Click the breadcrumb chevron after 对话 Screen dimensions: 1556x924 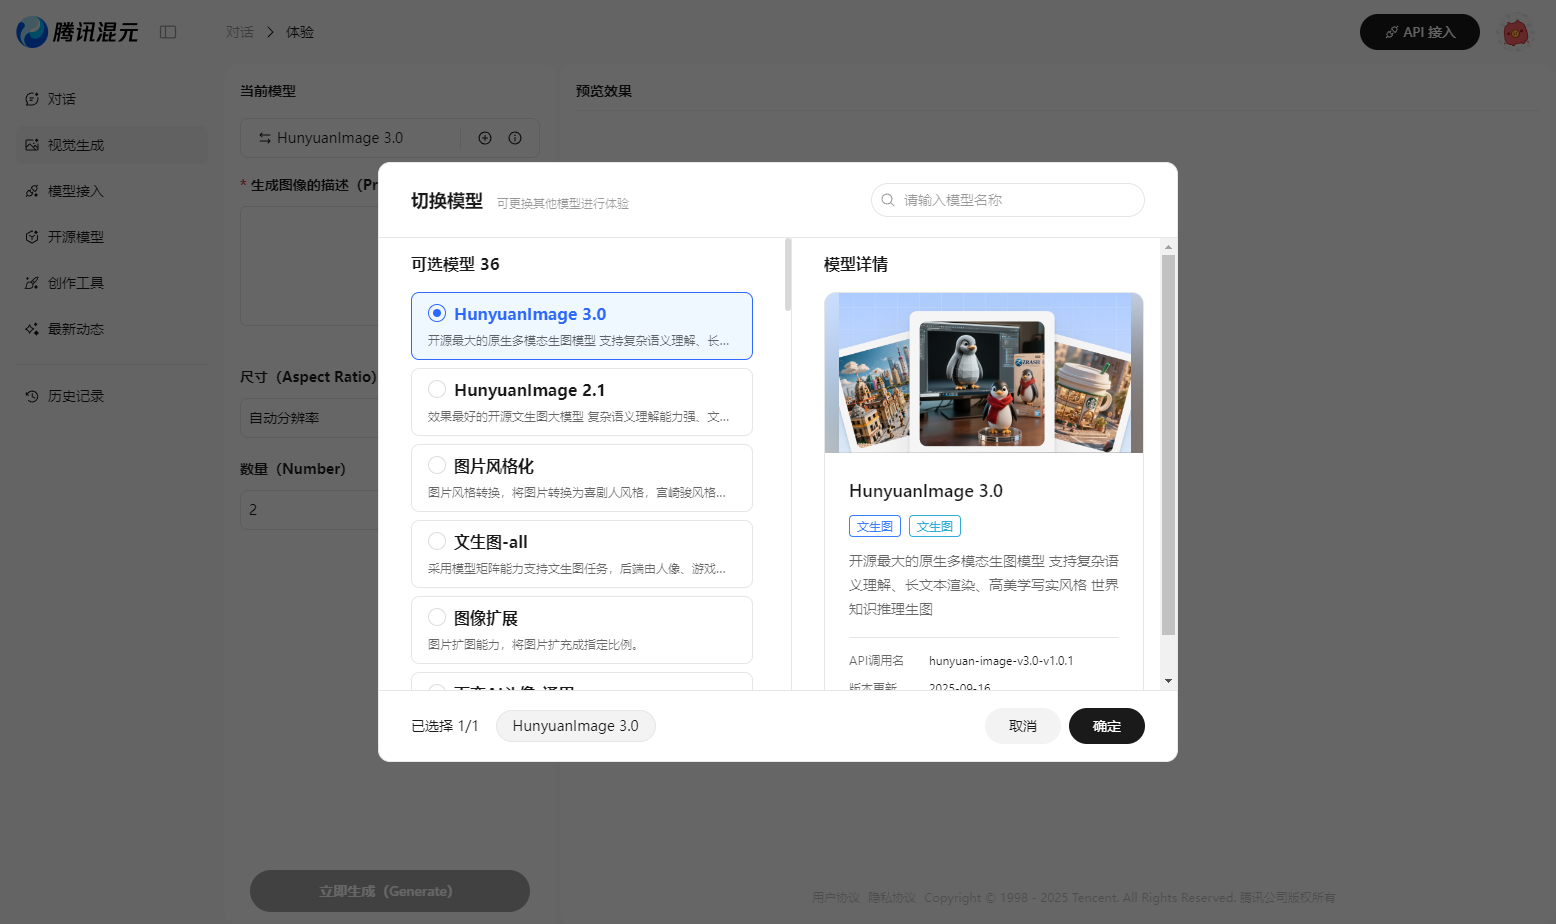270,32
